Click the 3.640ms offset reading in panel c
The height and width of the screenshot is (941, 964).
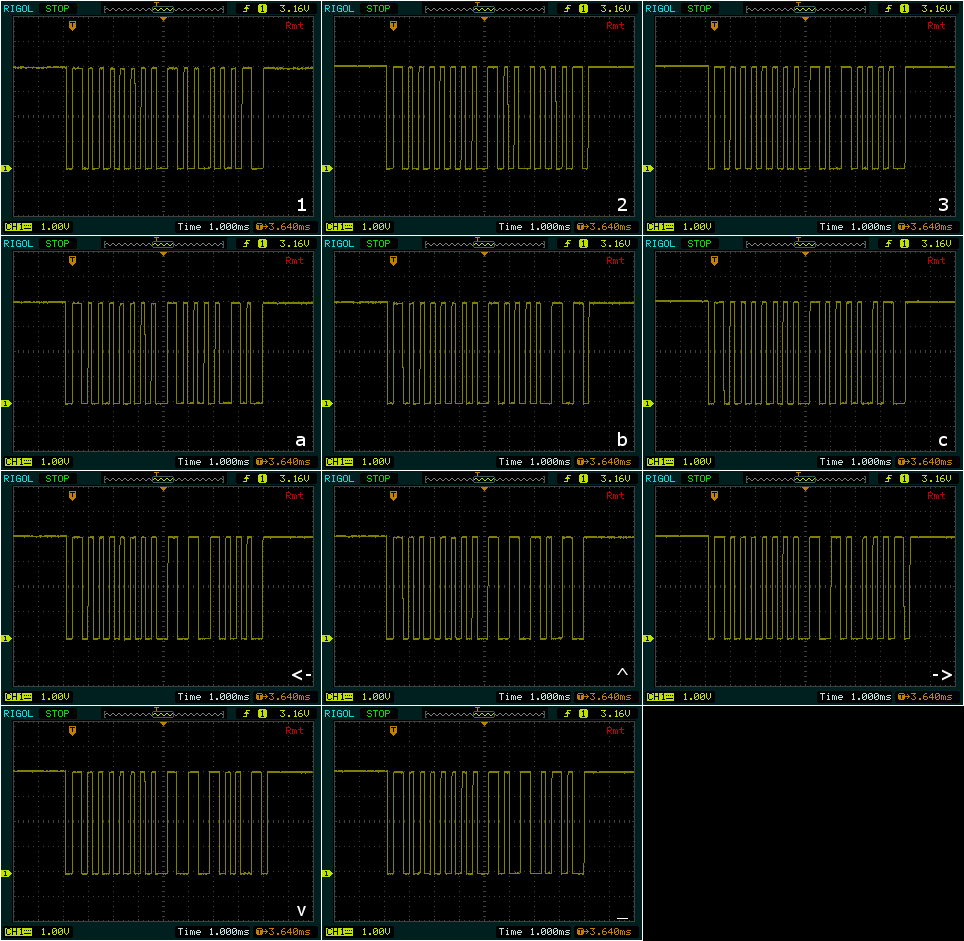(930, 462)
